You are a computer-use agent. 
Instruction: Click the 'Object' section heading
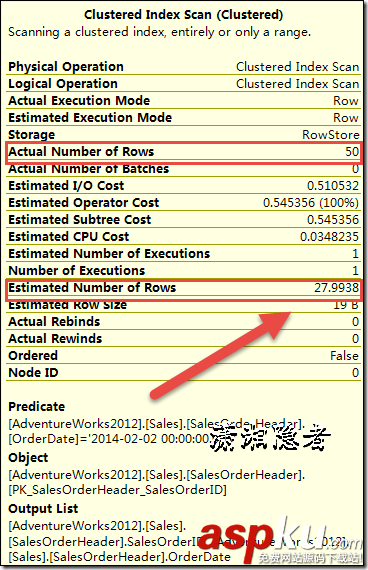[28, 458]
